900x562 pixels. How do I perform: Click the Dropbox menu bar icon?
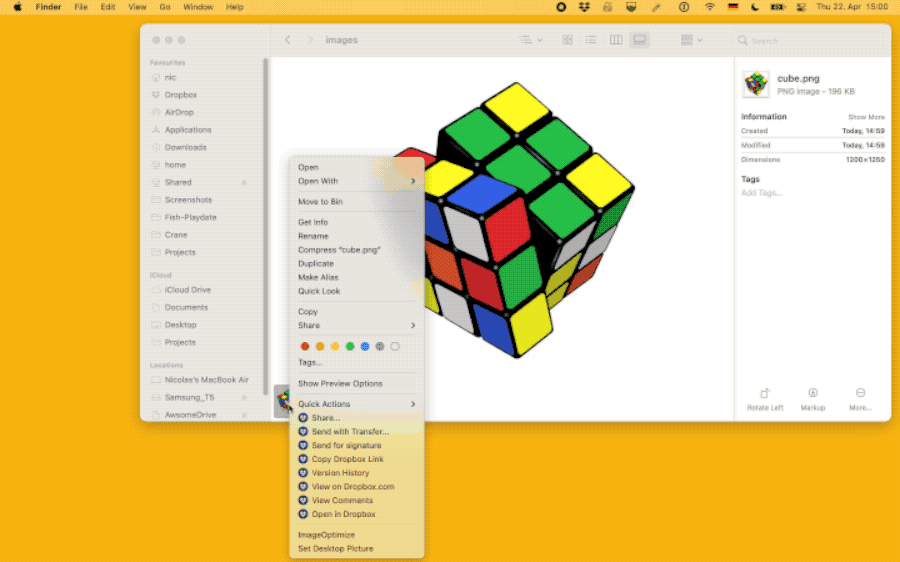click(584, 7)
